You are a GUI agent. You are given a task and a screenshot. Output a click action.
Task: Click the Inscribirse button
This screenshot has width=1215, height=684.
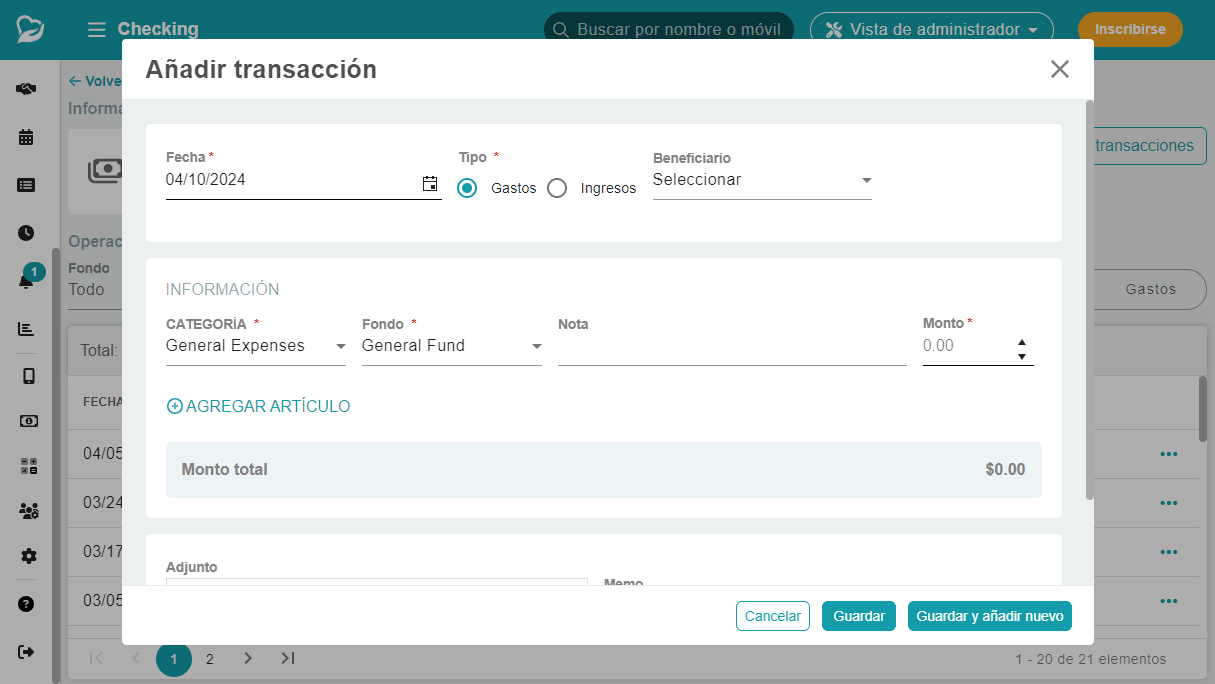pos(1130,30)
